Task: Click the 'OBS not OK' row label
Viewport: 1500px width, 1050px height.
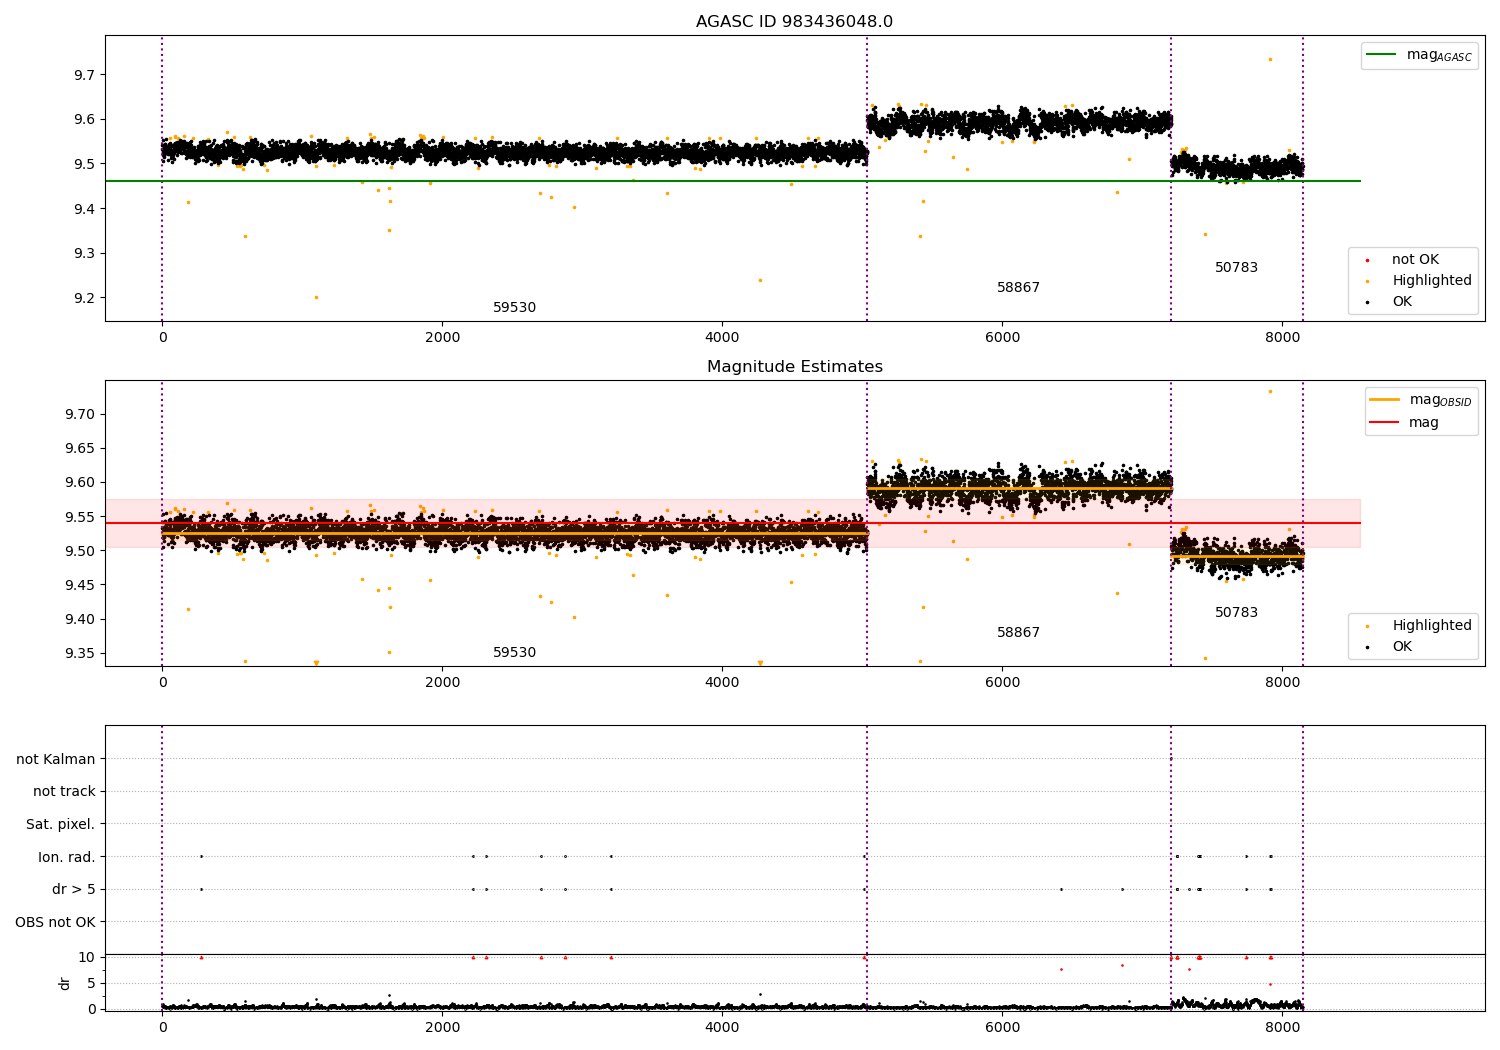Action: tap(55, 922)
